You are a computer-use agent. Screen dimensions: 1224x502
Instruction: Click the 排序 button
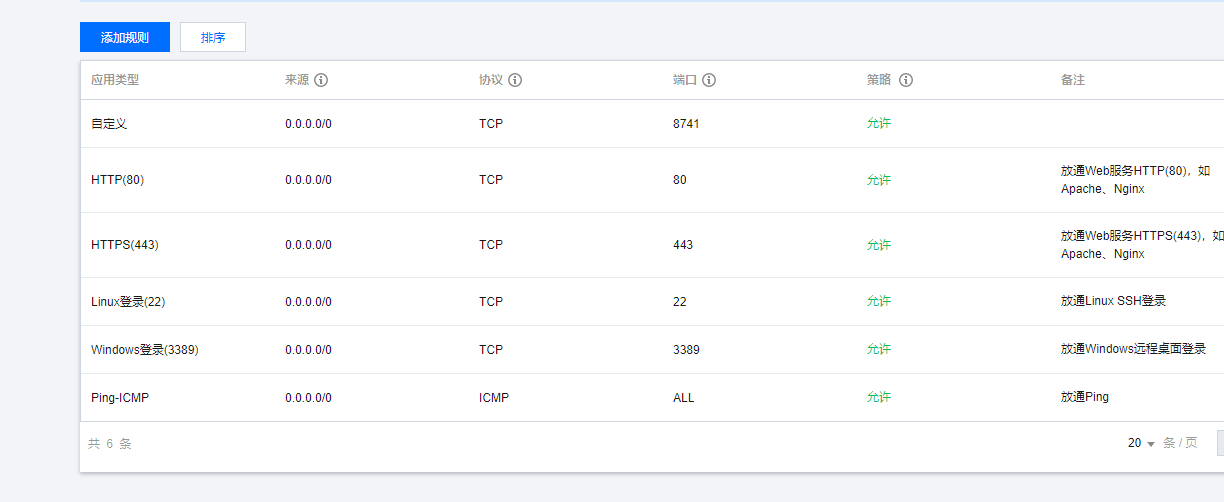point(213,37)
